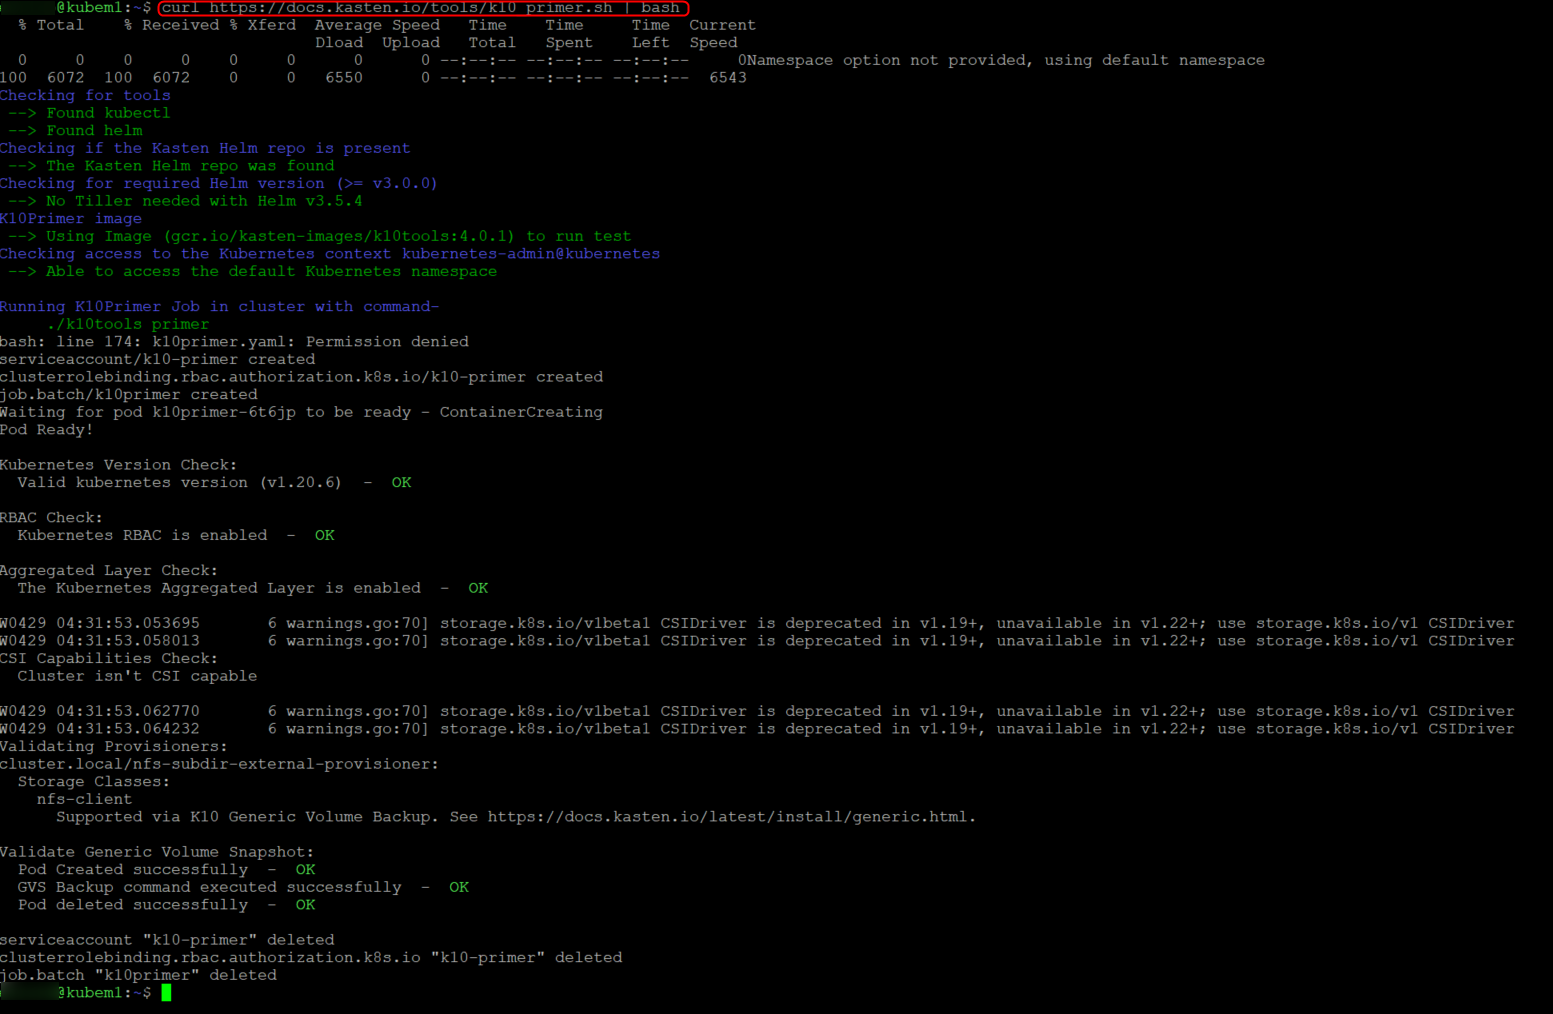Viewport: 1553px width, 1014px height.
Task: Click the "Permission denied" error line
Action: [x=234, y=342]
